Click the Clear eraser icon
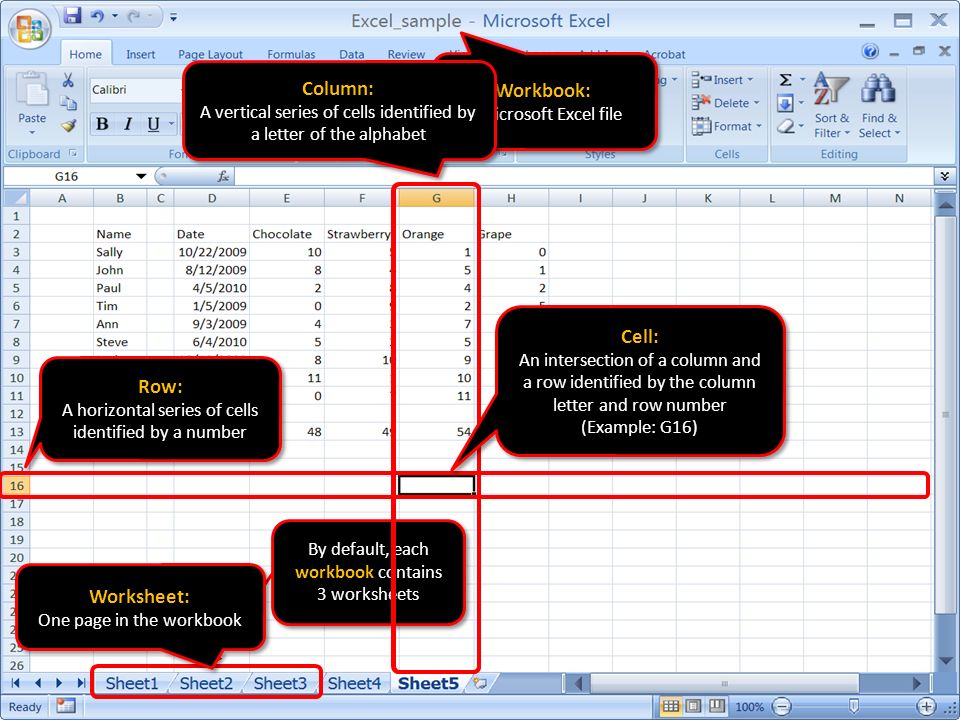This screenshot has width=960, height=720. [x=786, y=126]
